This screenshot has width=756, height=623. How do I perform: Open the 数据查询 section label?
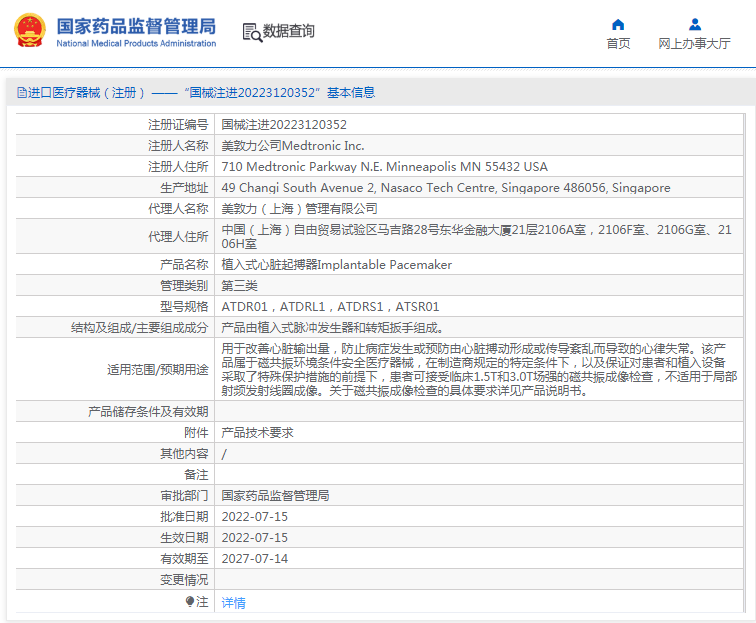point(289,32)
